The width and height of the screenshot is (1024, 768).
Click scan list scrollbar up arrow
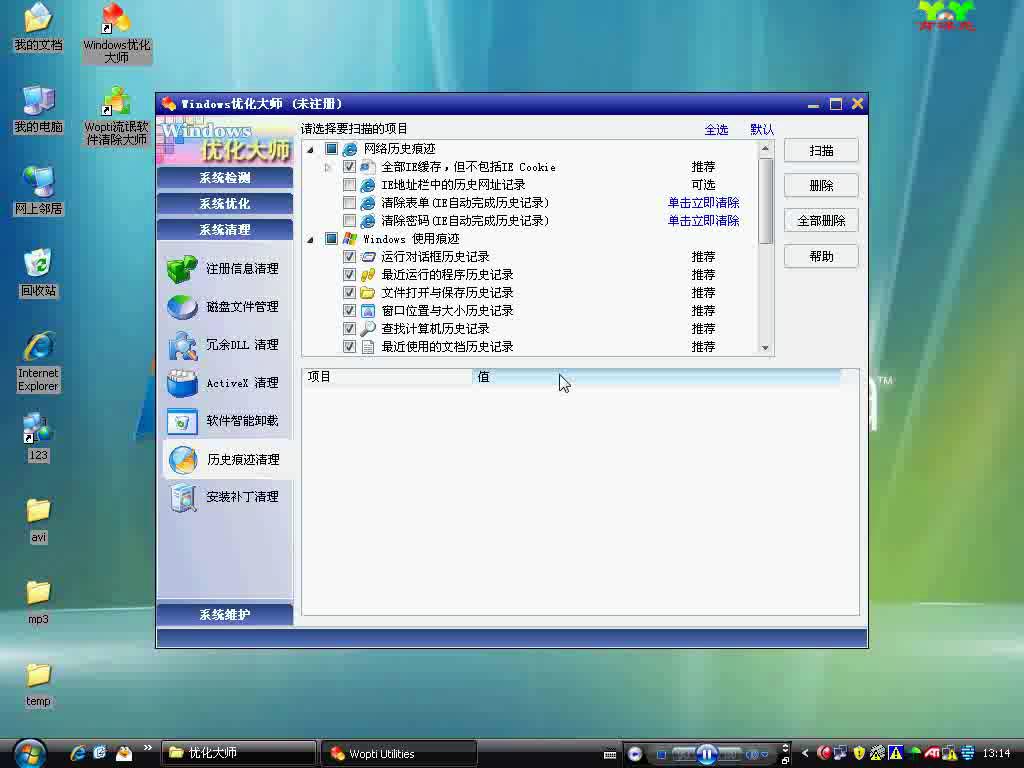pyautogui.click(x=765, y=149)
